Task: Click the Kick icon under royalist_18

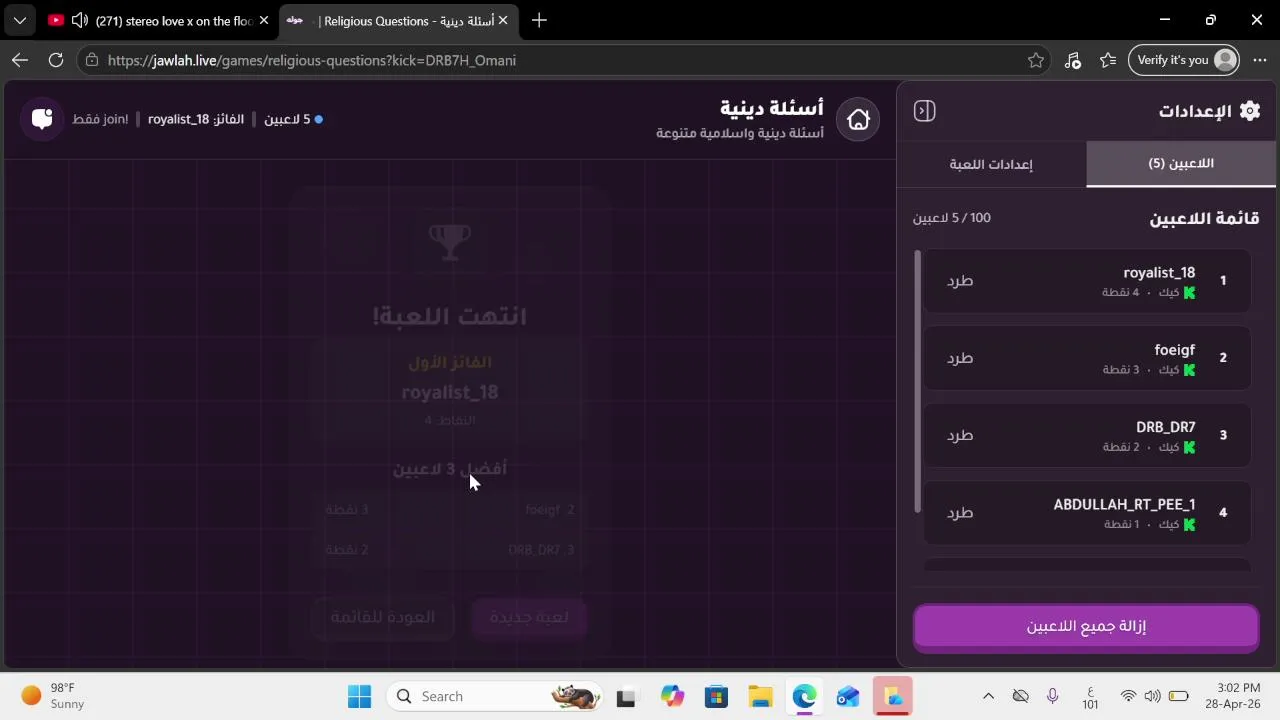Action: 1189,293
